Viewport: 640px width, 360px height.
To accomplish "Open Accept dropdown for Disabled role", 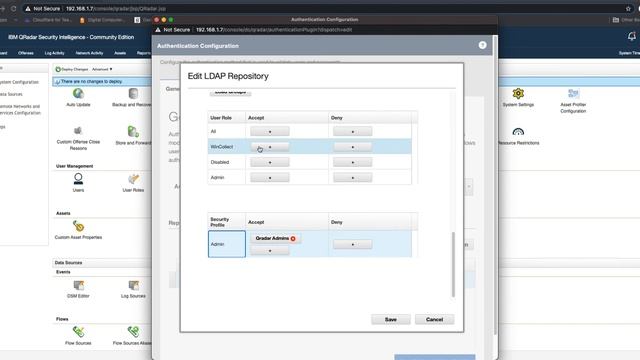I will (x=270, y=162).
